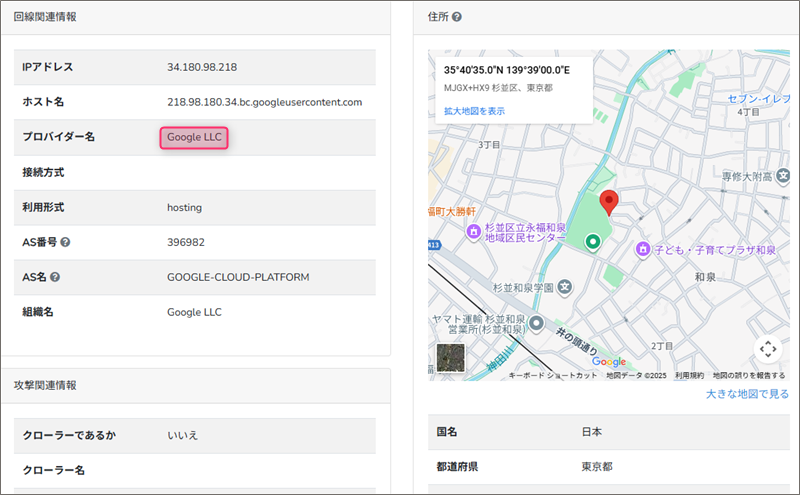Click the Google logo on the map
Viewport: 800px width, 495px height.
(x=608, y=361)
